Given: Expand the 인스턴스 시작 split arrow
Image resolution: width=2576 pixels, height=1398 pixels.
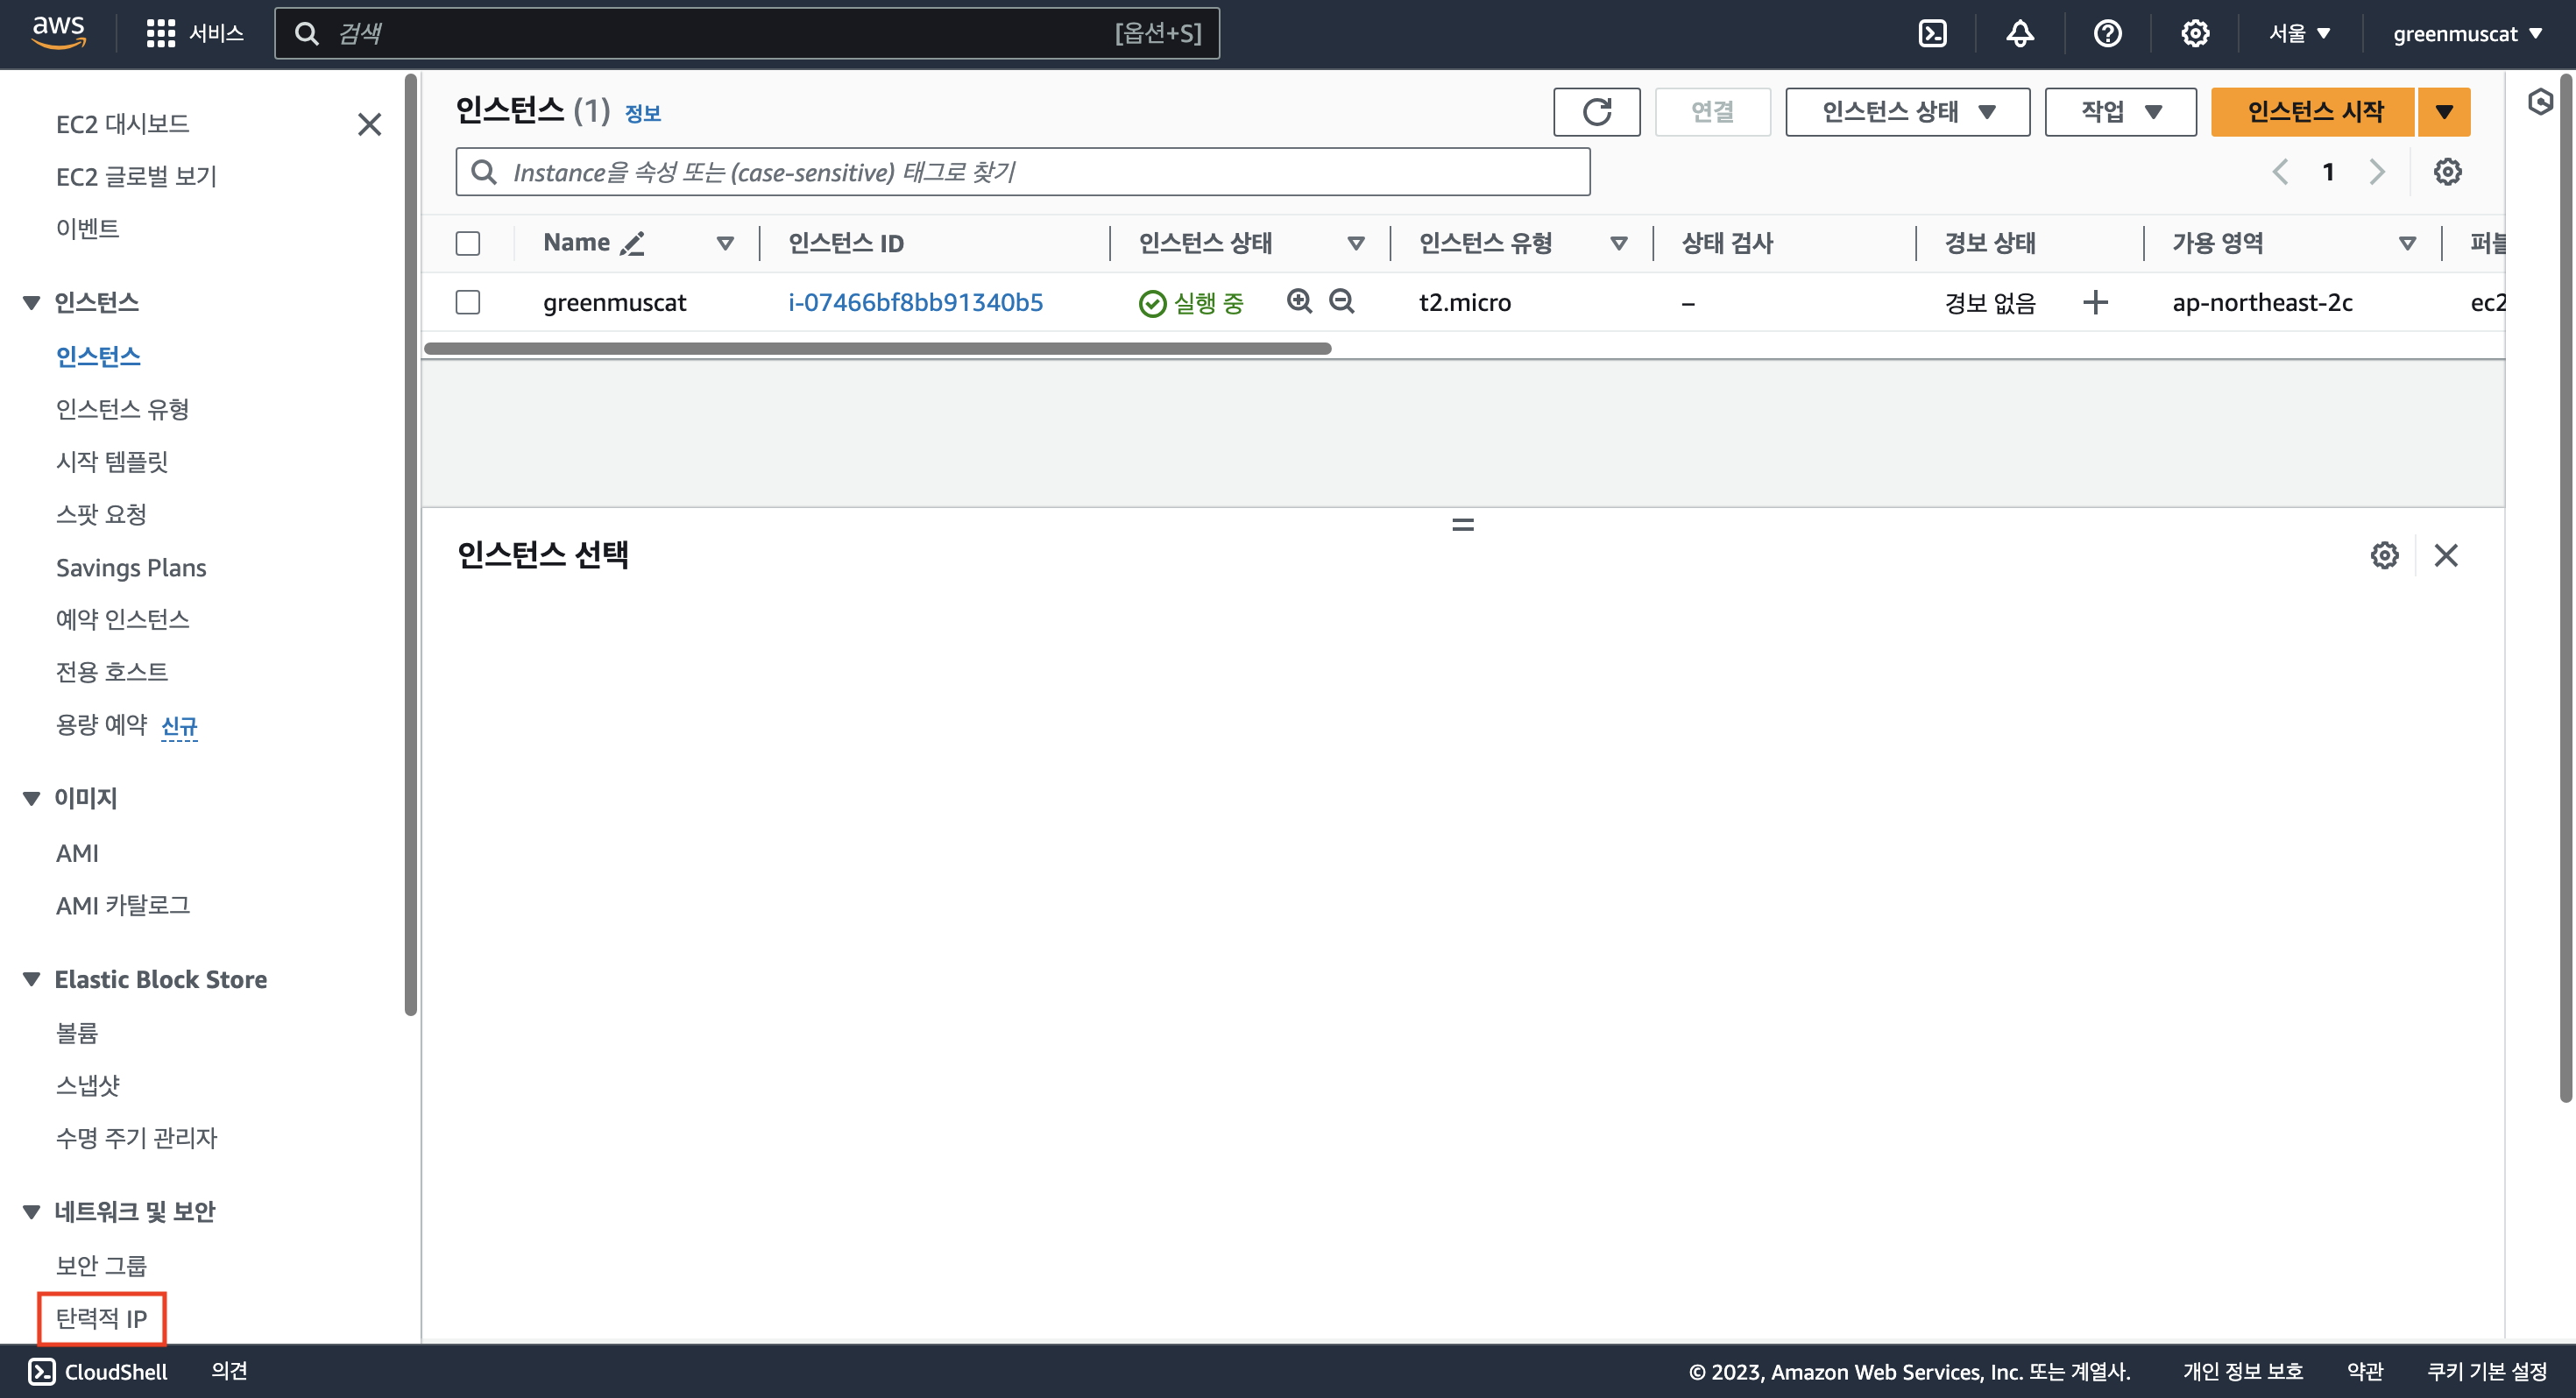Looking at the screenshot, I should tap(2444, 111).
